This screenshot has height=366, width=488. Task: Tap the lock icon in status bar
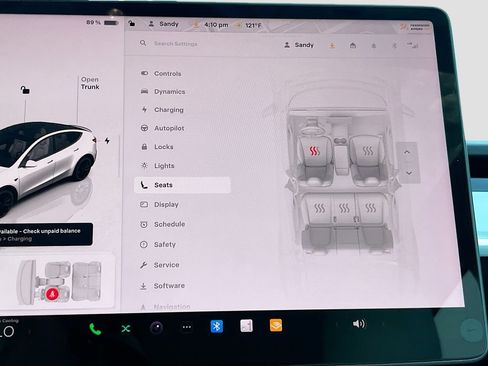coord(132,23)
